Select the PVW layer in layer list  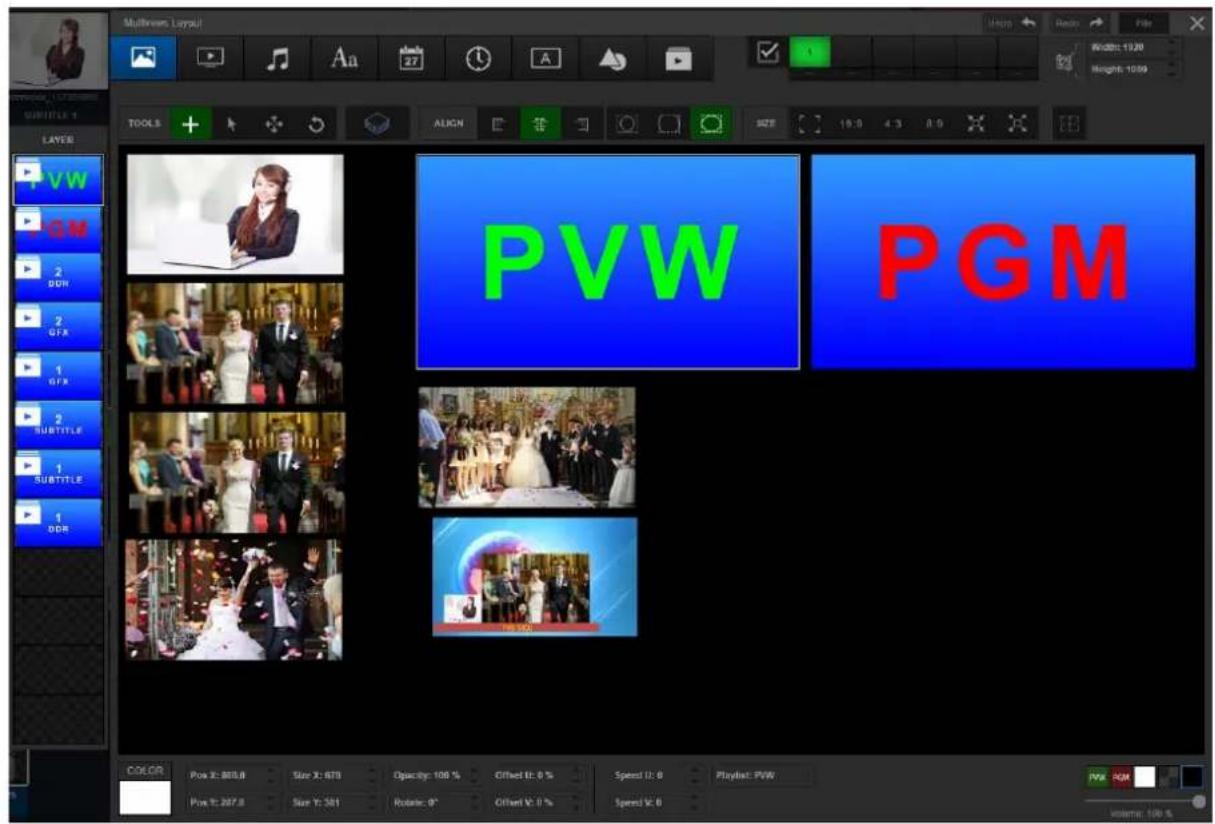(x=58, y=180)
